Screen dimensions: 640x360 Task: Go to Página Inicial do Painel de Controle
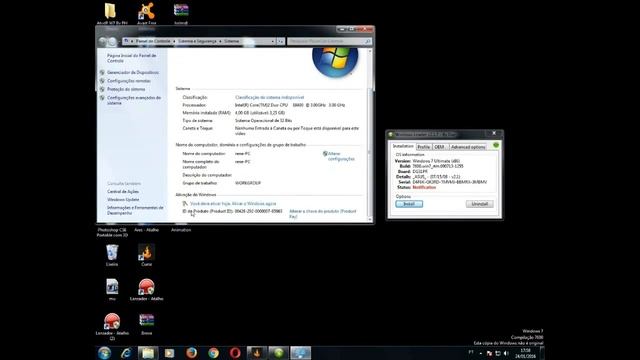pyautogui.click(x=131, y=58)
